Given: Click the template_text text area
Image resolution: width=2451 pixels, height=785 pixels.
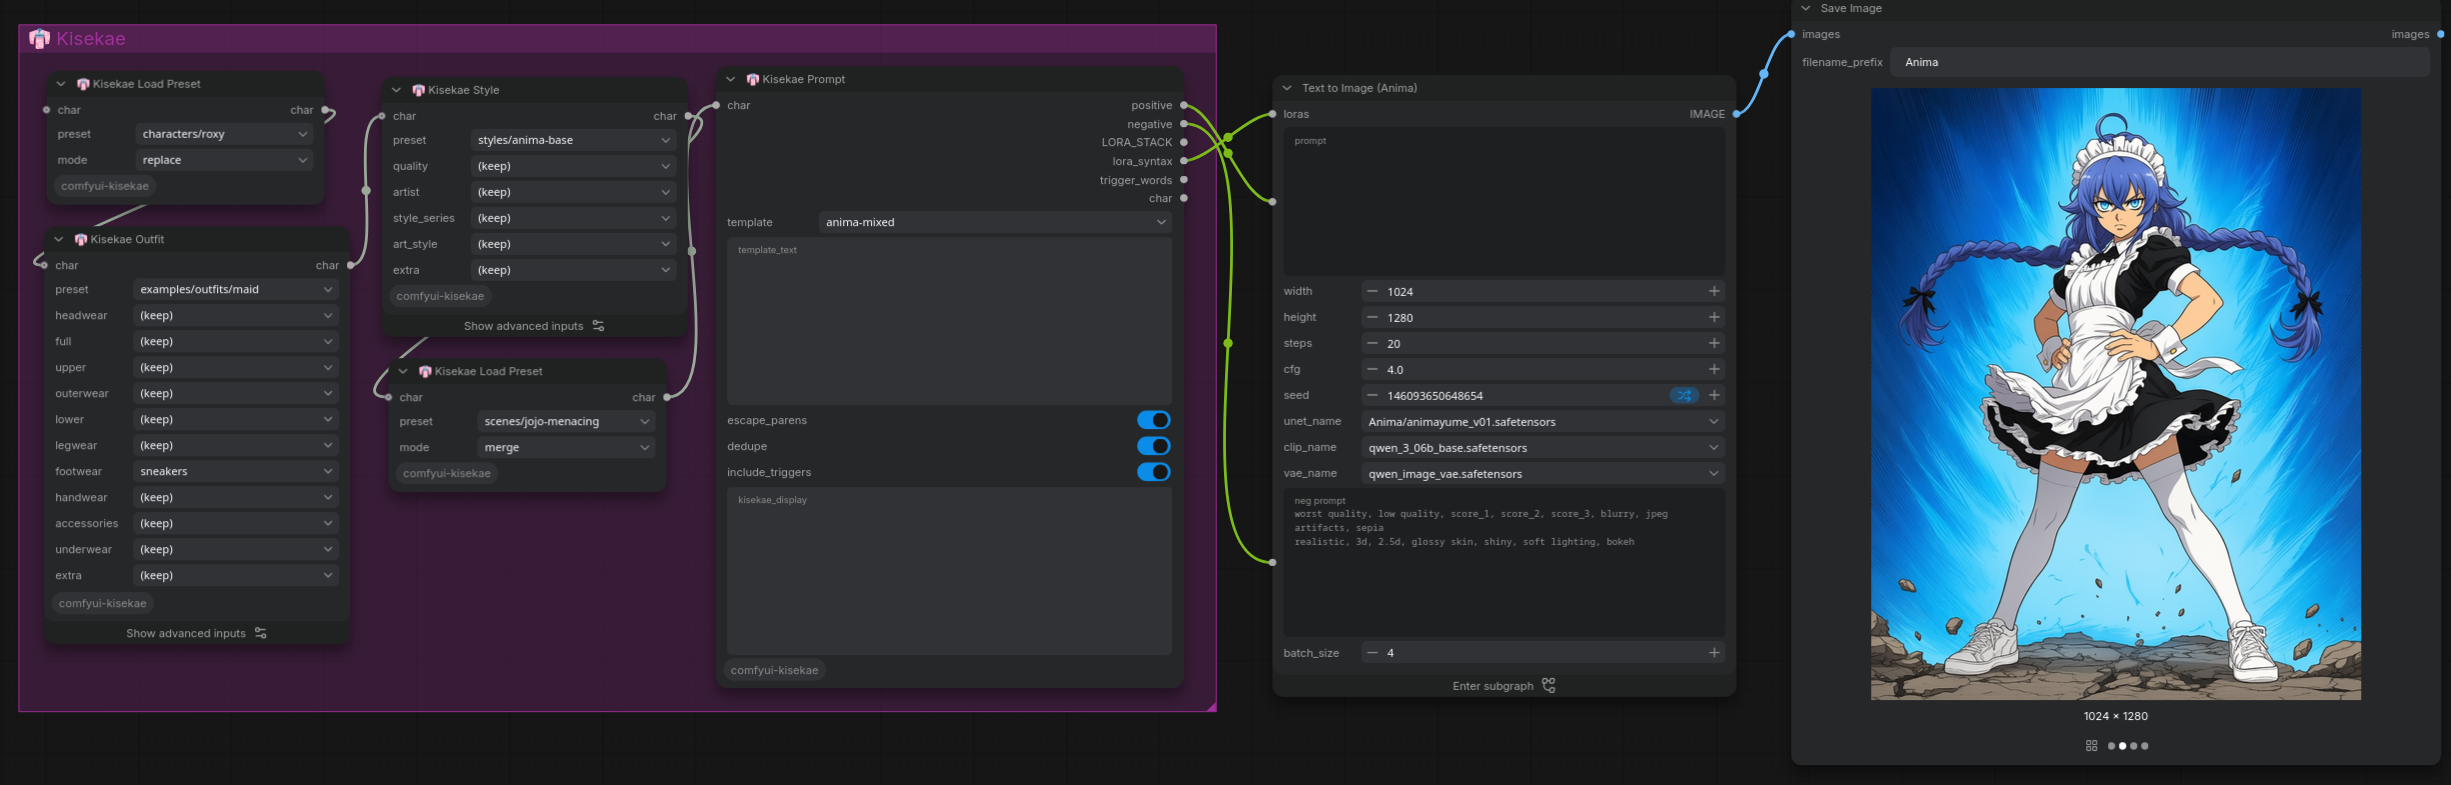Looking at the screenshot, I should pos(949,321).
